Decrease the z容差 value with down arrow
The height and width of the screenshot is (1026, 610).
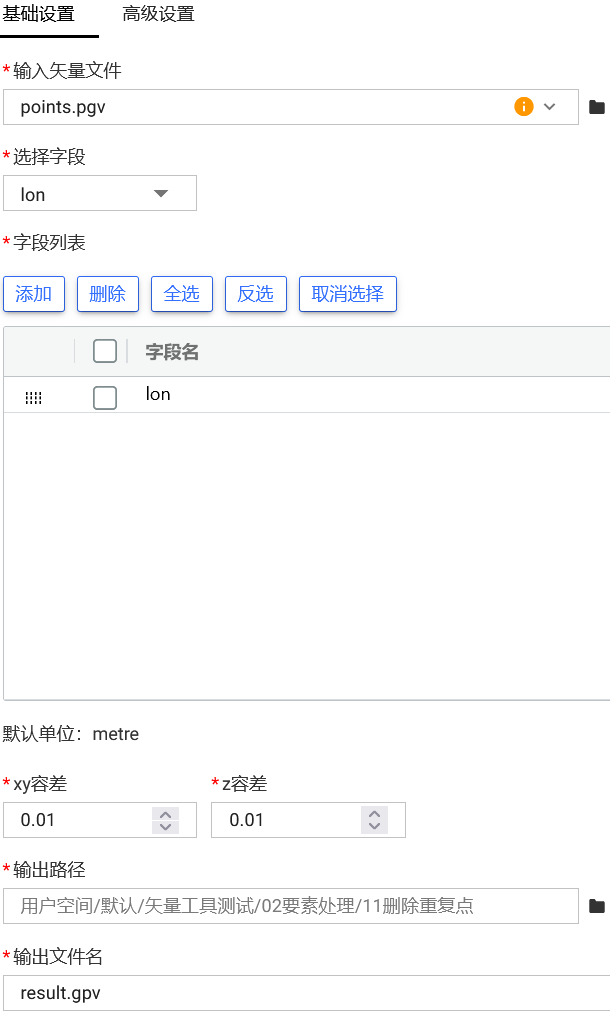[x=374, y=826]
